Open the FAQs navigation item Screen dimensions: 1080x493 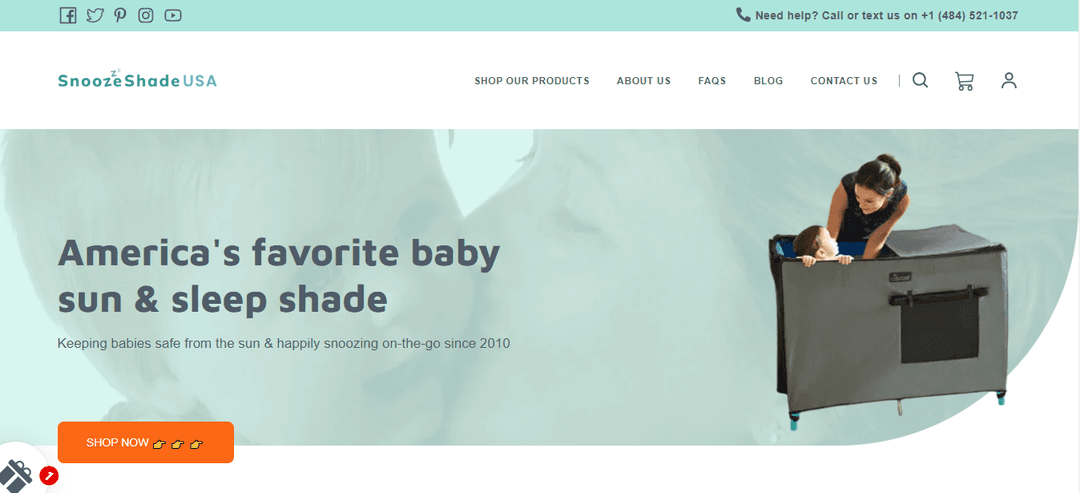coord(712,81)
